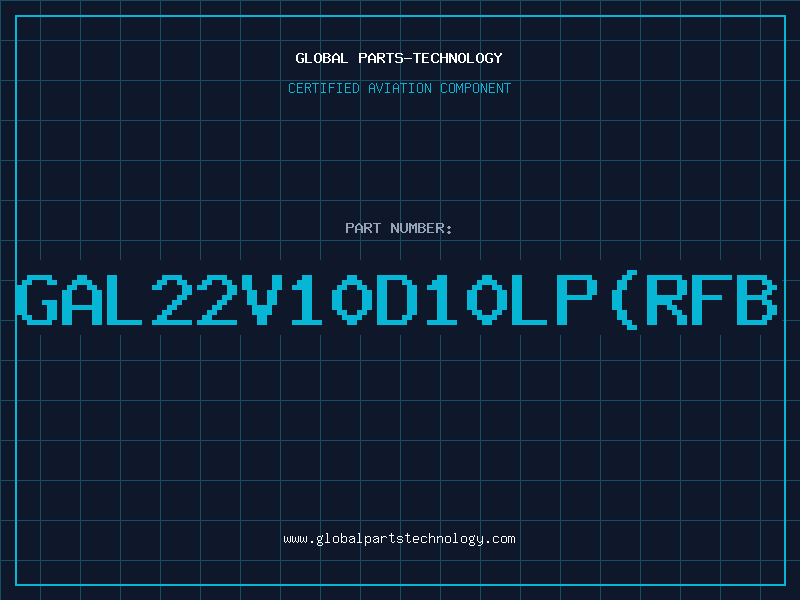Click the letters RFB in the part number
Screen dimensions: 800x600
712,300
